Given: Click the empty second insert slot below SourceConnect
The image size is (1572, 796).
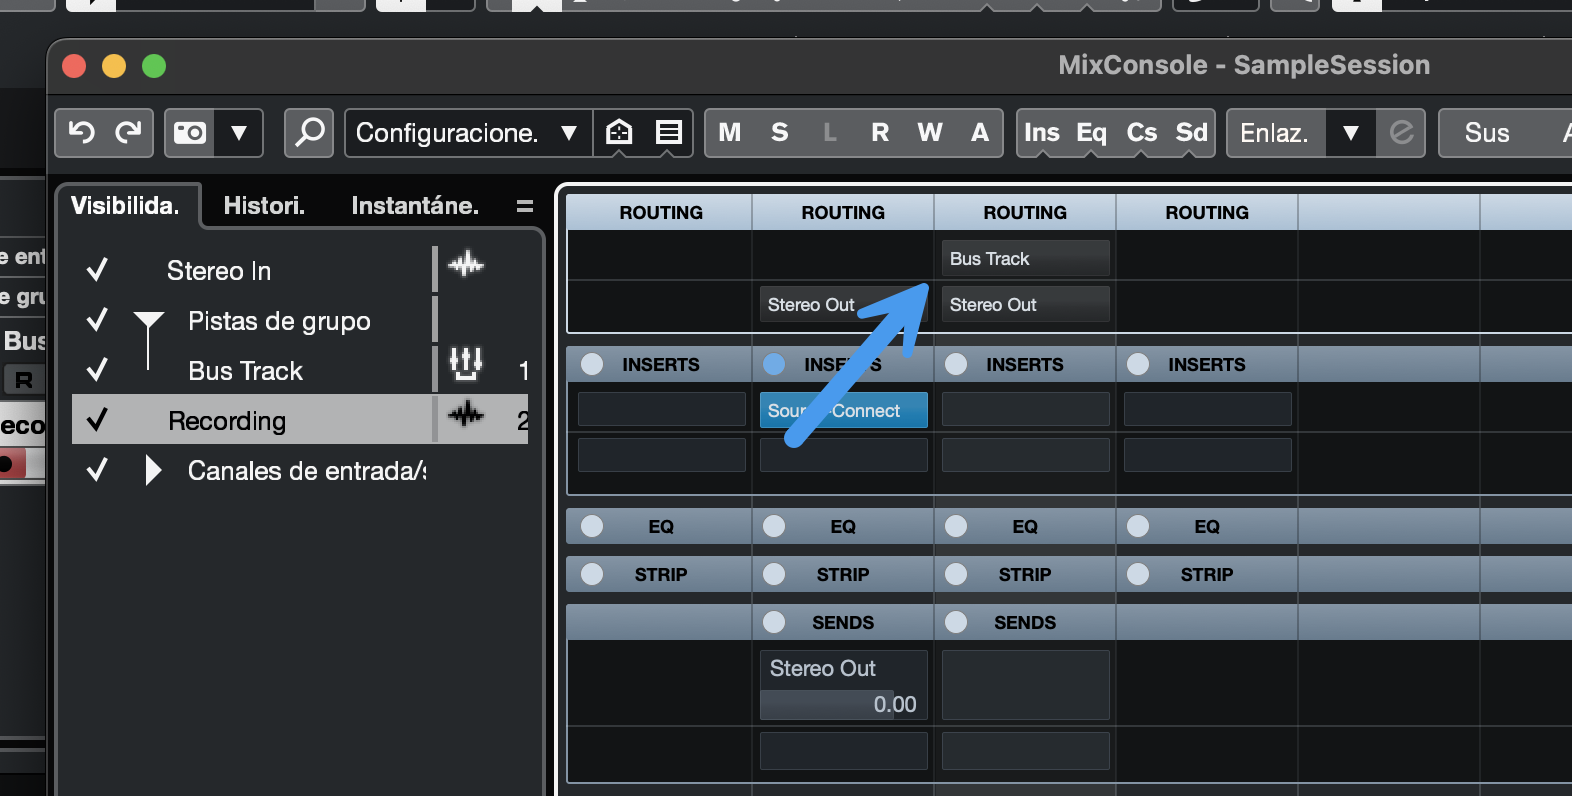Looking at the screenshot, I should click(x=843, y=455).
